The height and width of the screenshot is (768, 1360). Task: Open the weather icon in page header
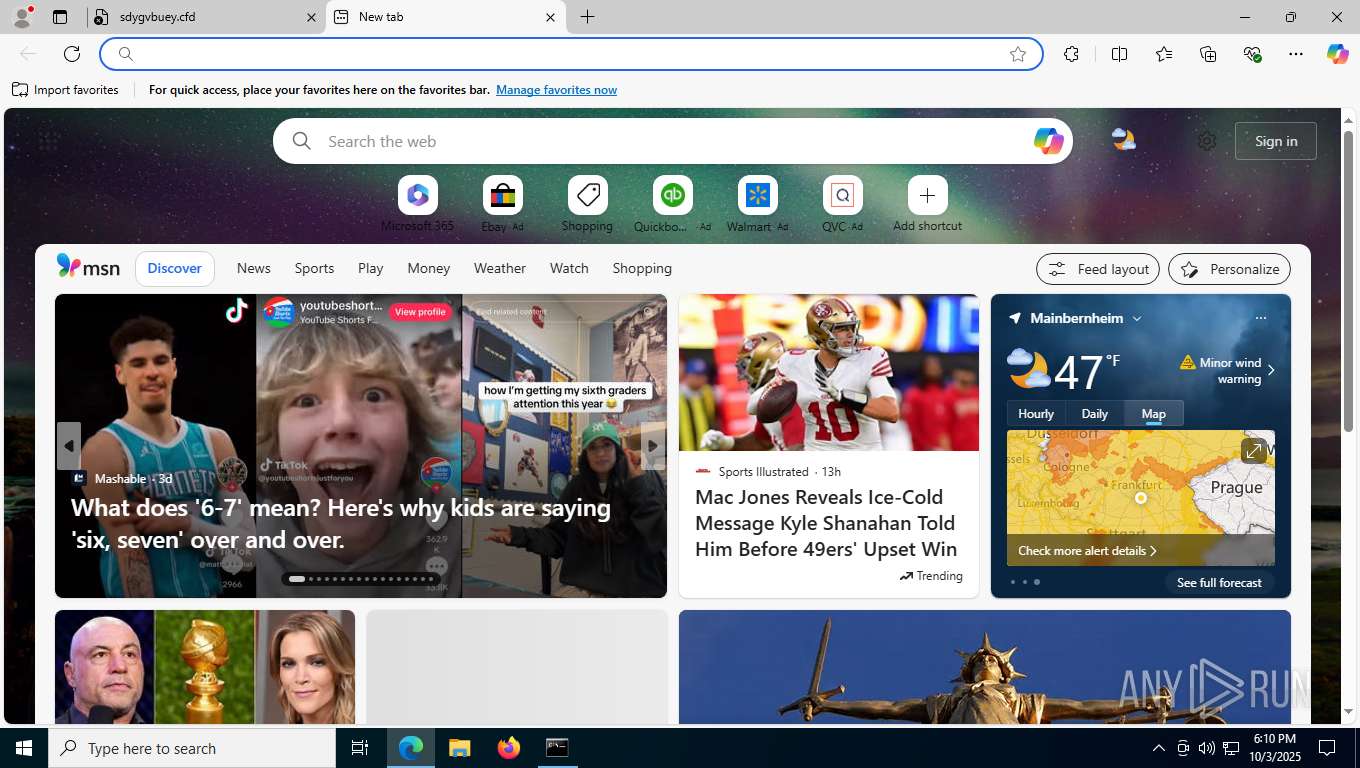click(x=1124, y=141)
